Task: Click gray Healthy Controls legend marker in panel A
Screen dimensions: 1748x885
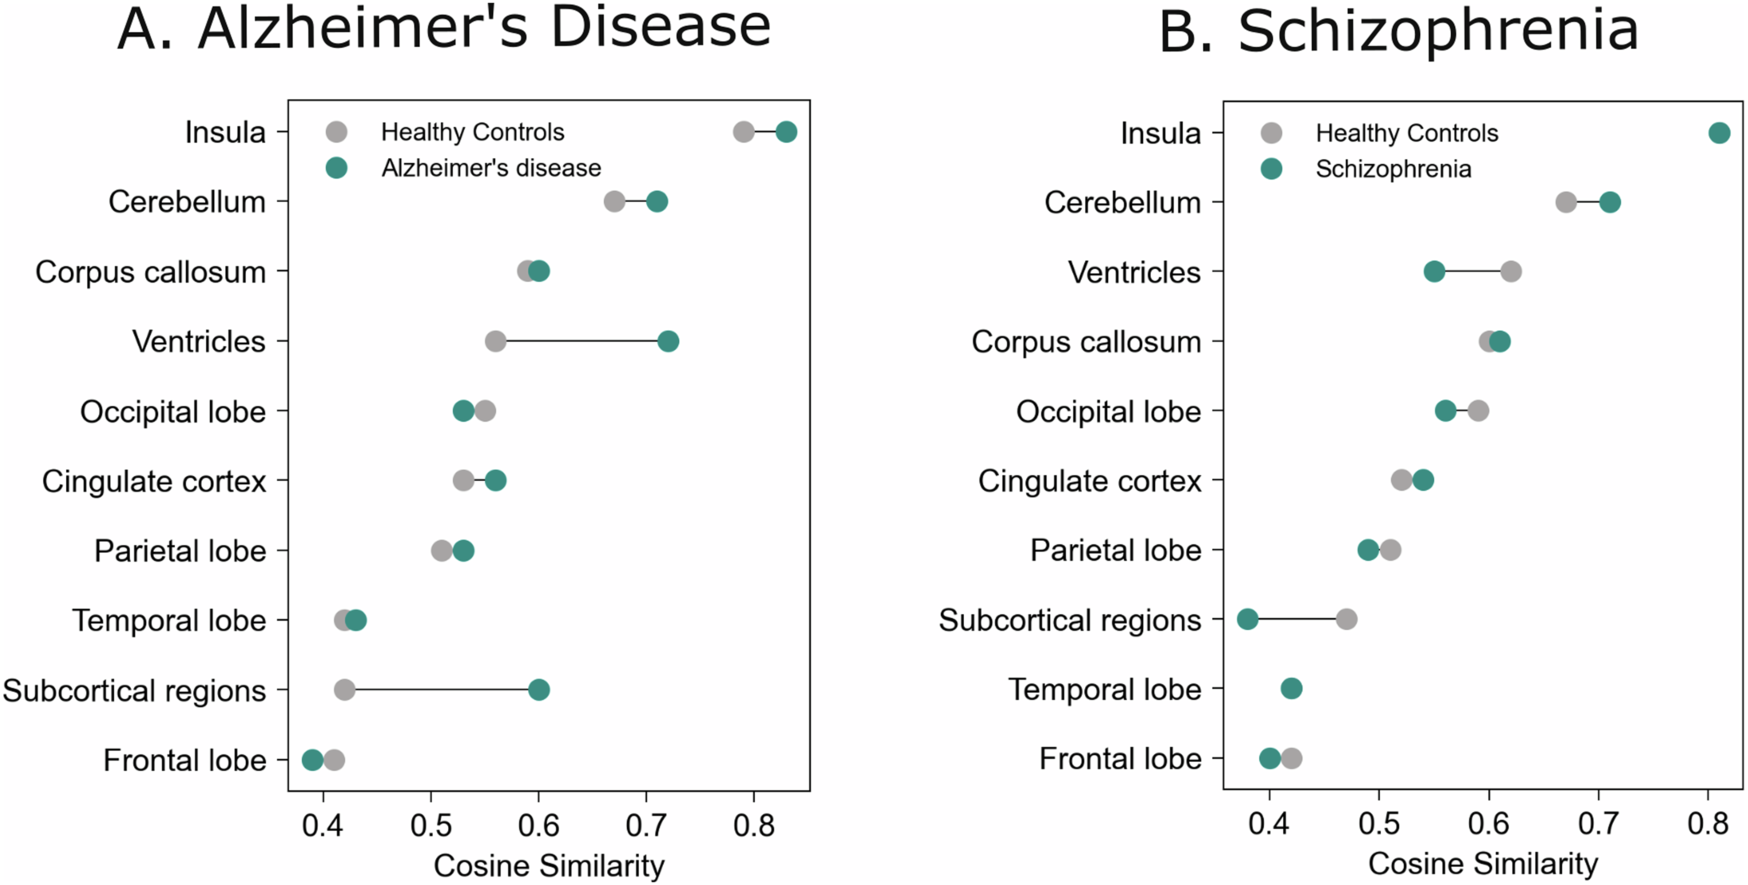Action: point(337,132)
